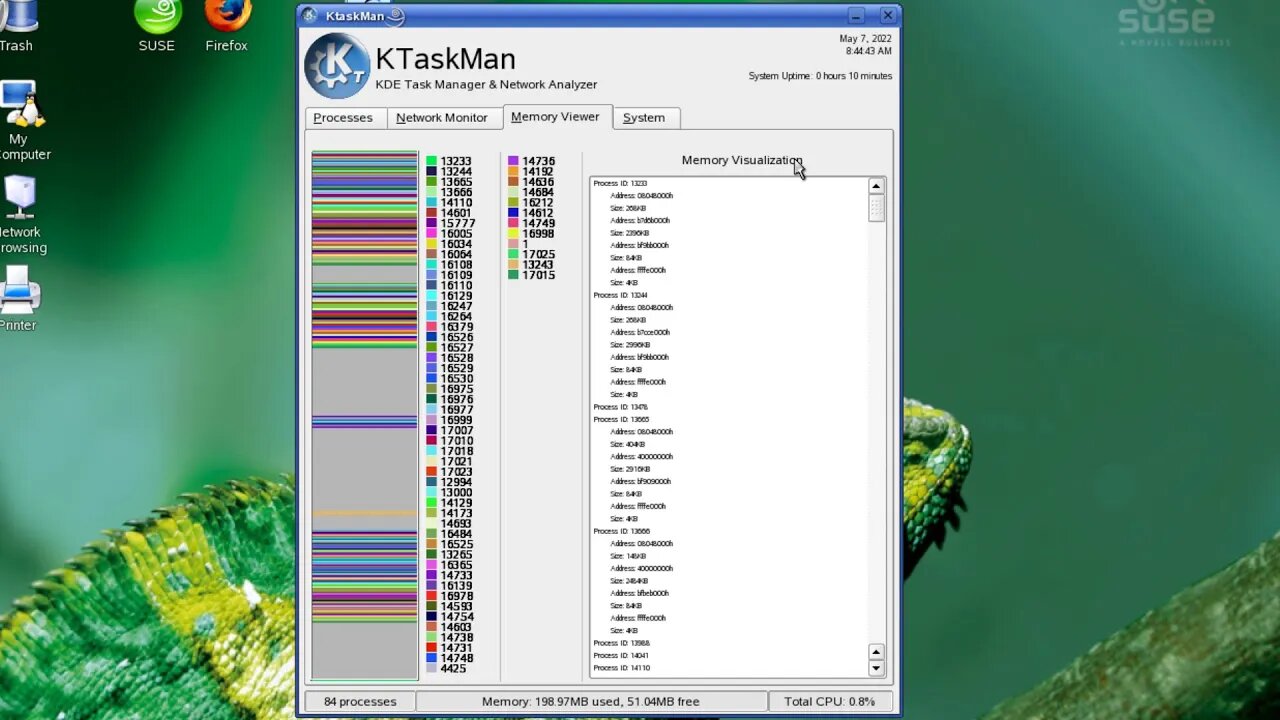Screen dimensions: 1280x720
Task: Click the 'Total CPU: 0.8%' status entry
Action: [x=830, y=702]
